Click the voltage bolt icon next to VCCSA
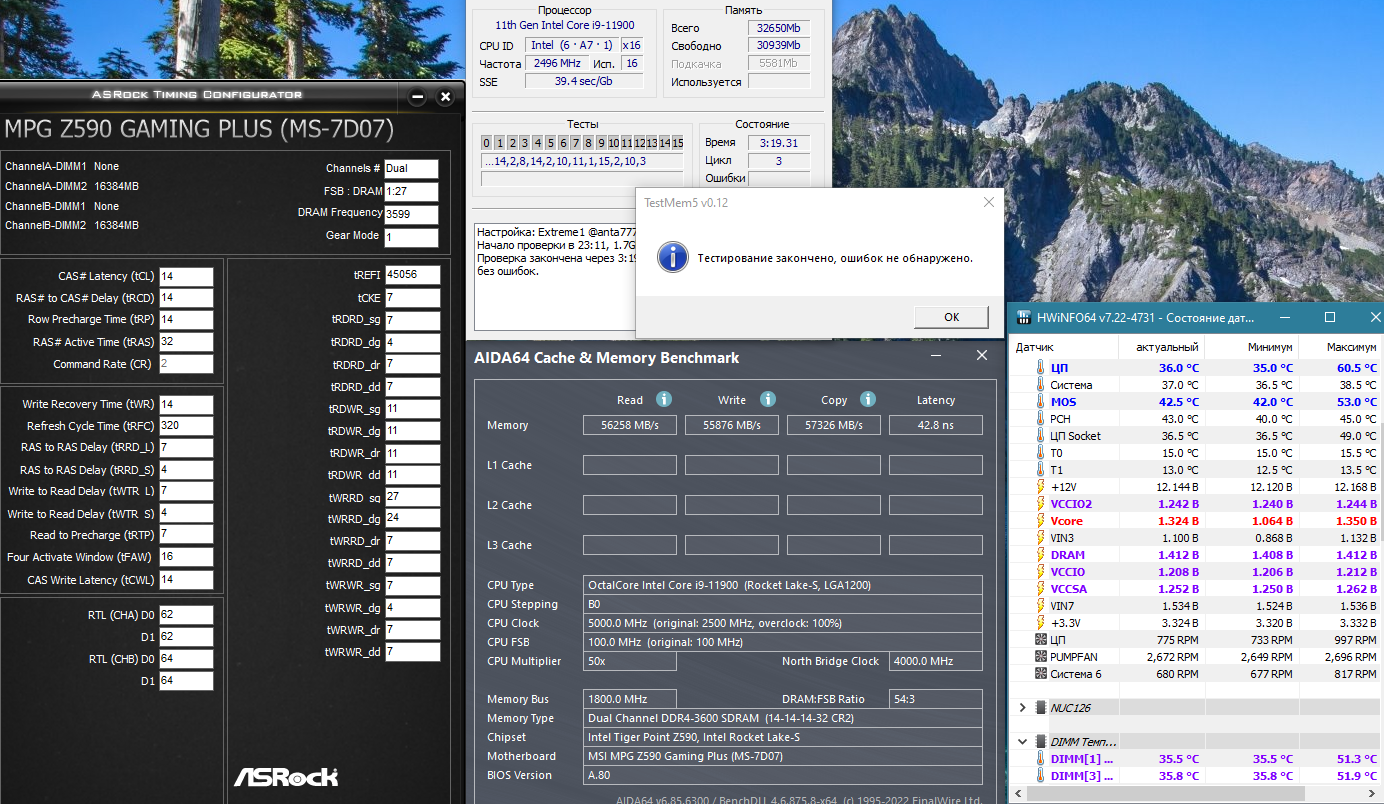The width and height of the screenshot is (1384, 804). click(1040, 589)
